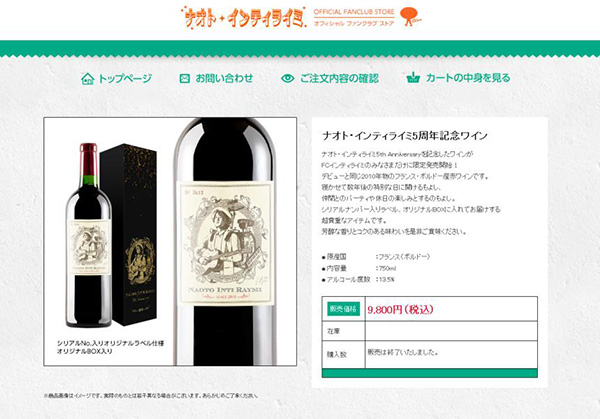Open the トップページ navigation link
The image size is (600, 419).
click(x=125, y=78)
